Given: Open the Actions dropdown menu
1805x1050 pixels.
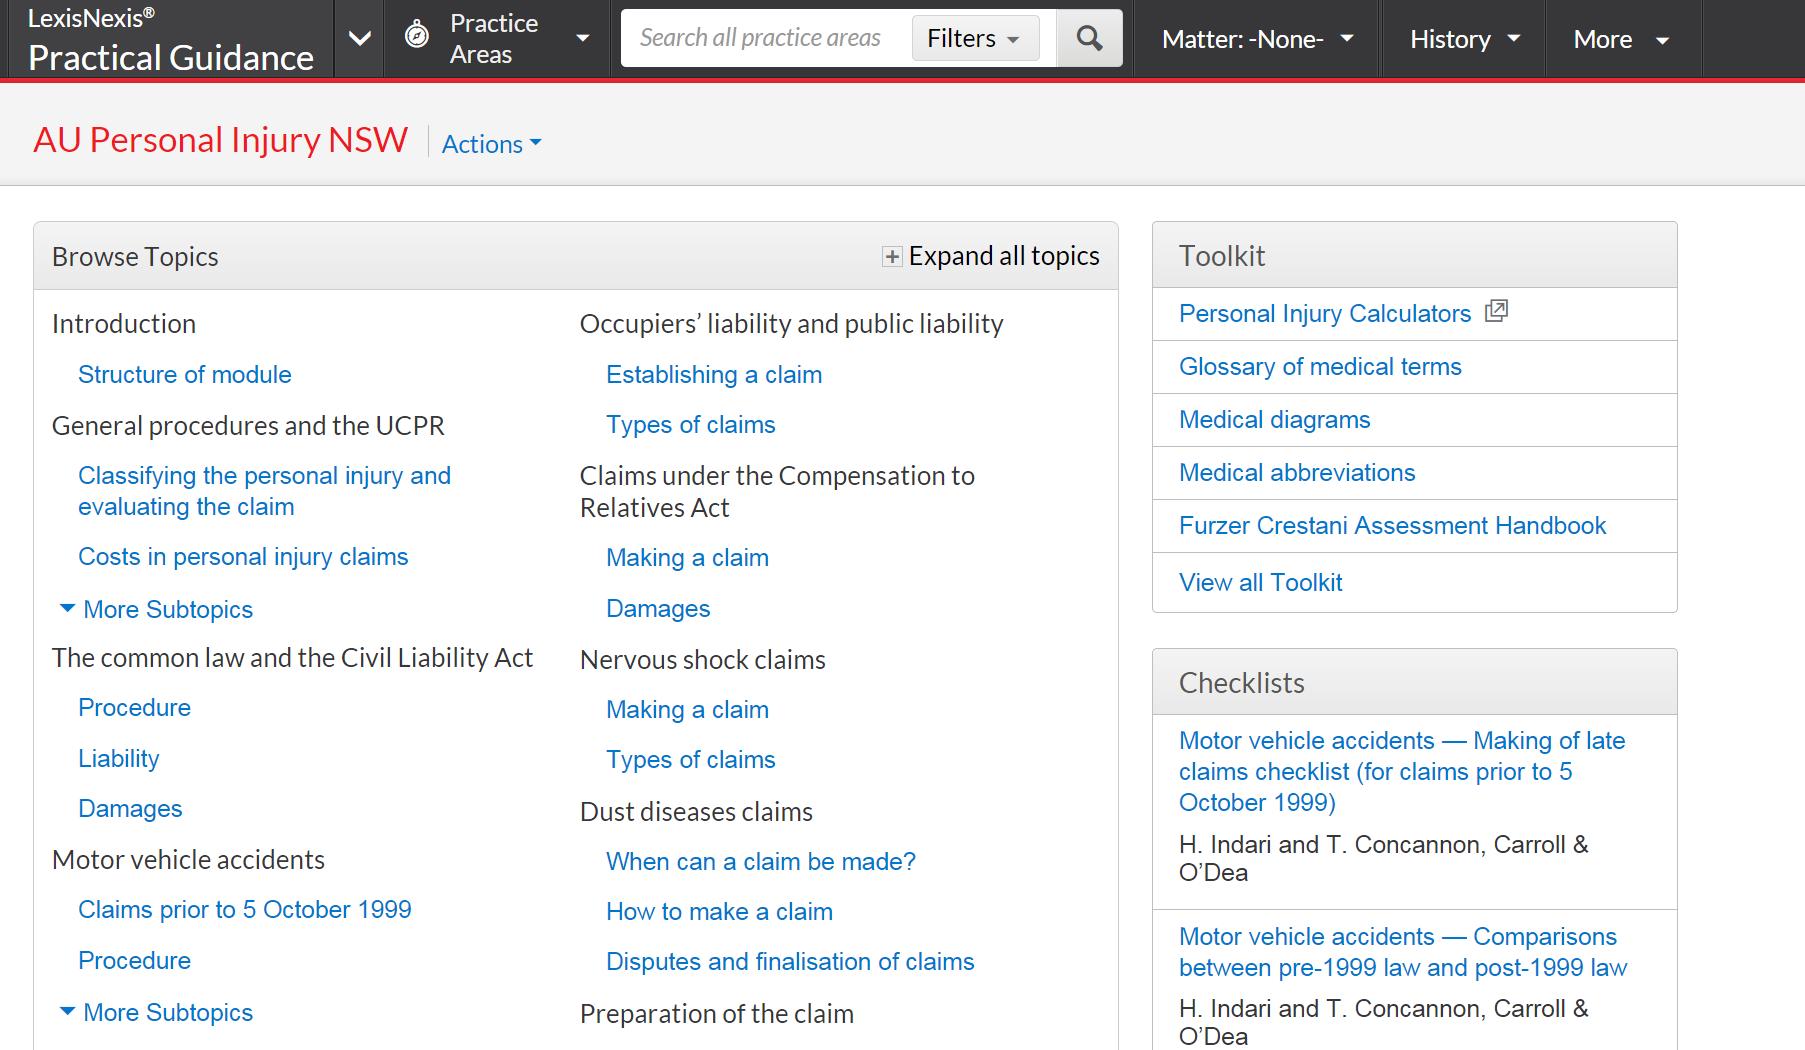Looking at the screenshot, I should click(x=491, y=144).
